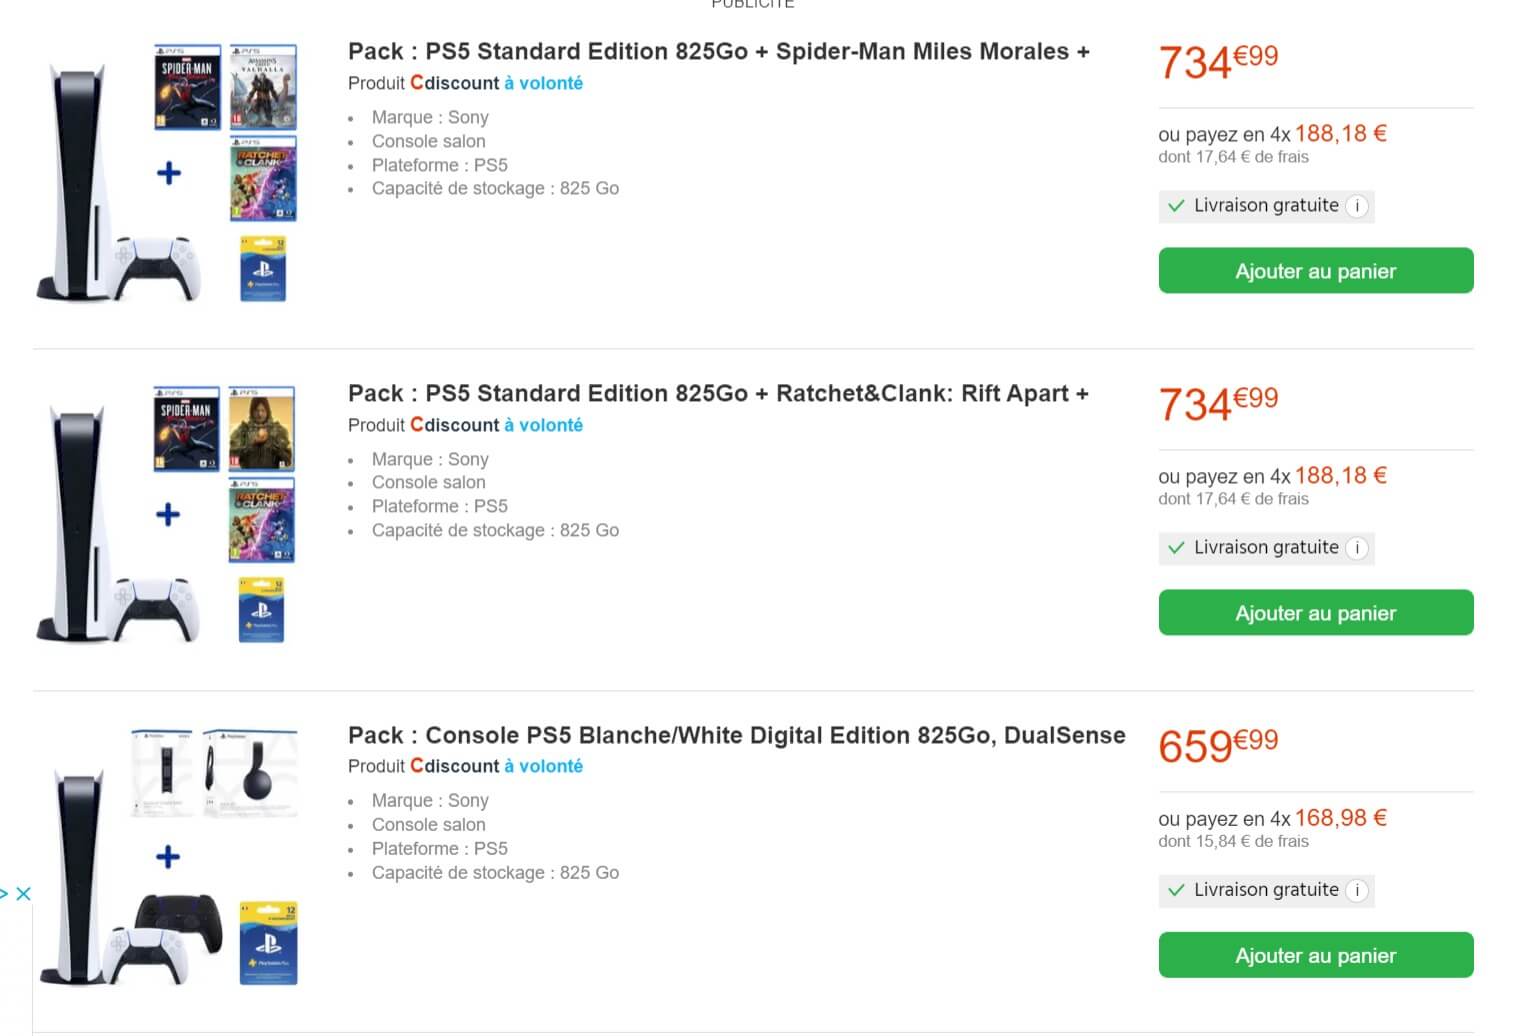Open the PS5 Spider-Man Miles Morales pack title
This screenshot has width=1531, height=1036.
click(718, 52)
